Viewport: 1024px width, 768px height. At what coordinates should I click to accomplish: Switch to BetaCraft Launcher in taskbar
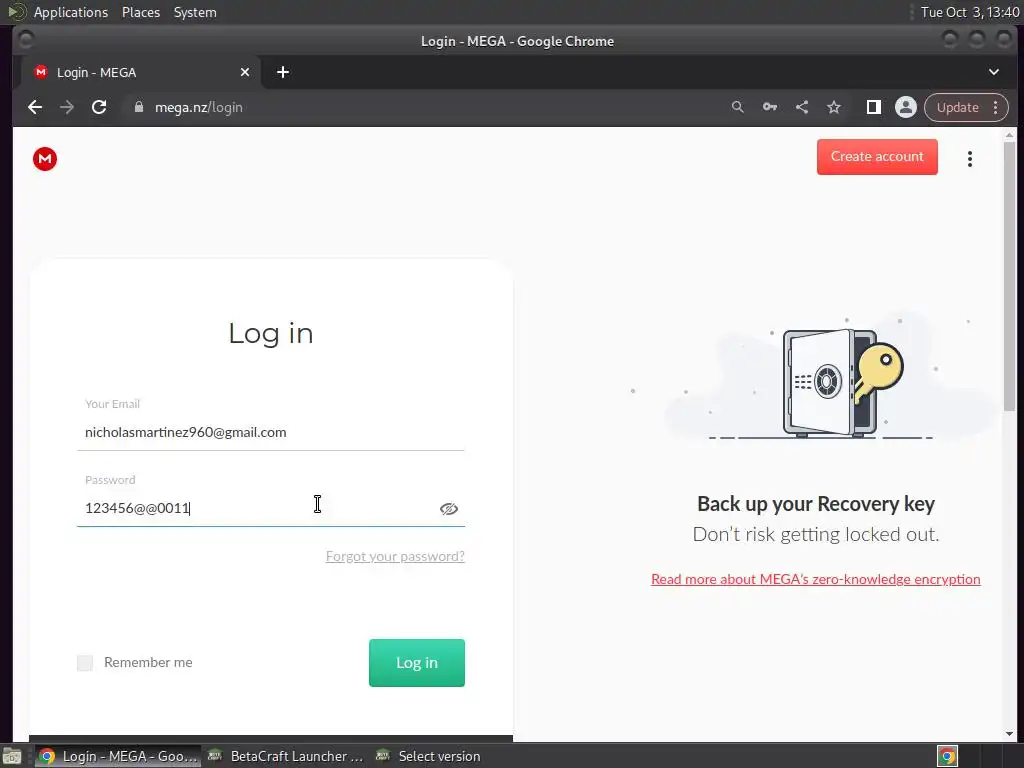coord(285,756)
